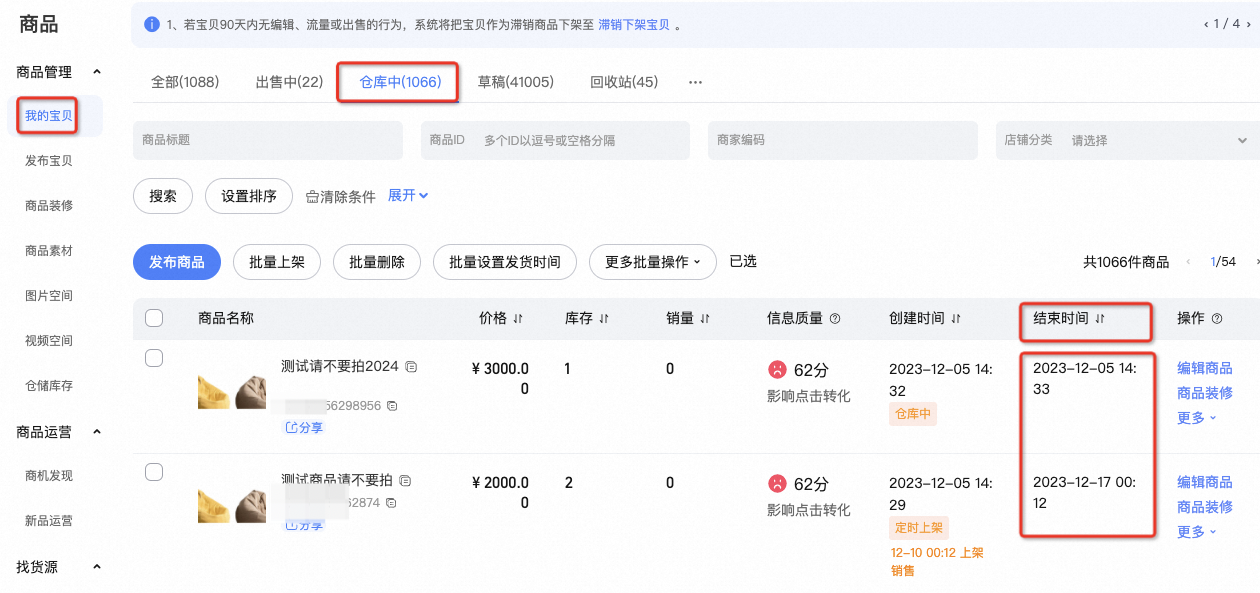Open the 店铺分类 select dropdown
1260x593 pixels.
click(x=1127, y=140)
